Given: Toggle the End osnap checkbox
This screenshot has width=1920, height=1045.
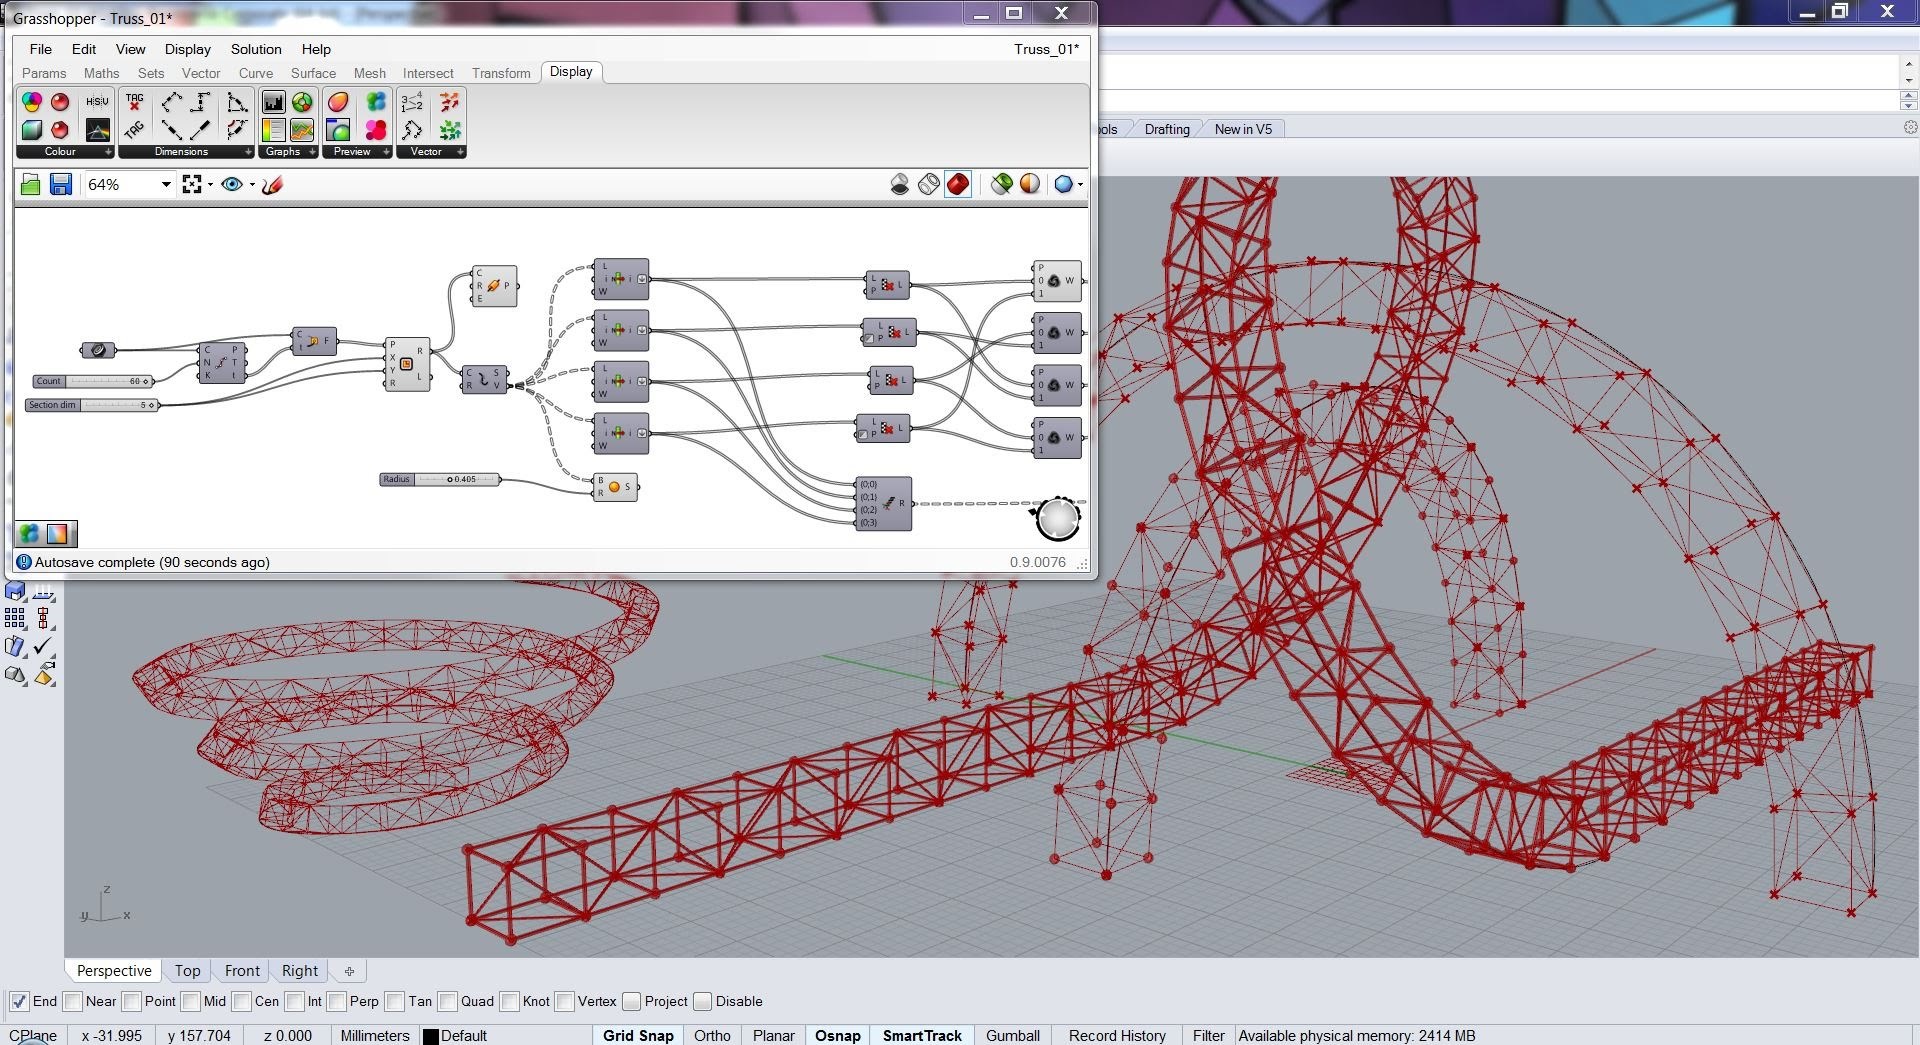Looking at the screenshot, I should pyautogui.click(x=19, y=1001).
